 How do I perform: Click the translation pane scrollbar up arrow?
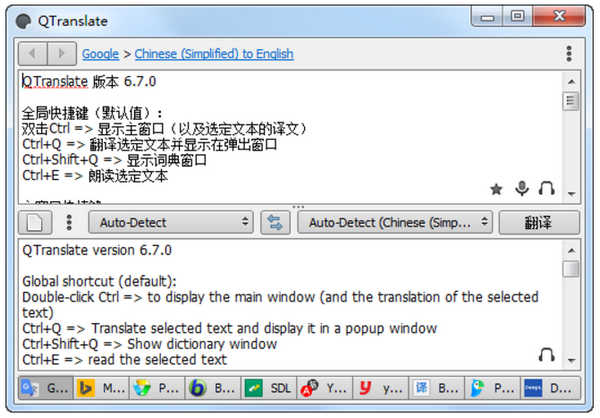tap(571, 250)
